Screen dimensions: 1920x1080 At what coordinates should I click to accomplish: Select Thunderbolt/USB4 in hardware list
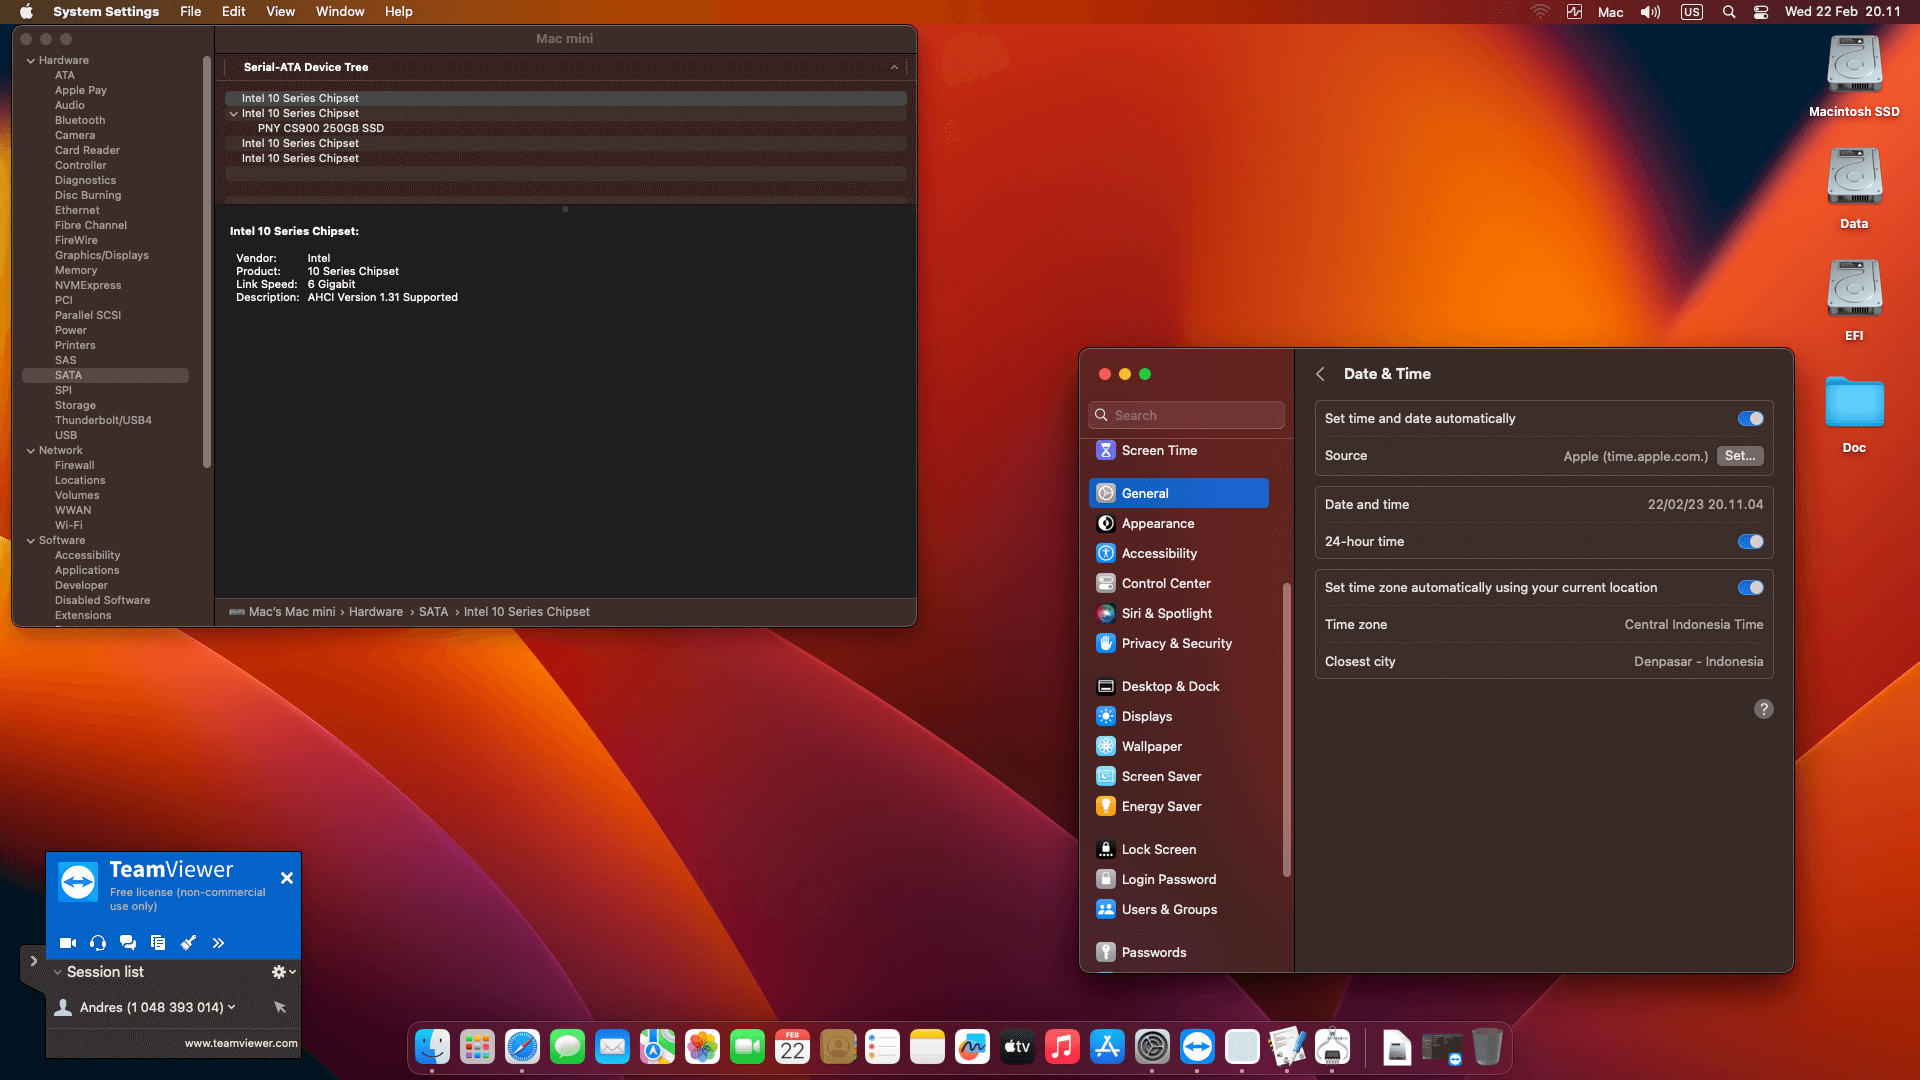(103, 421)
